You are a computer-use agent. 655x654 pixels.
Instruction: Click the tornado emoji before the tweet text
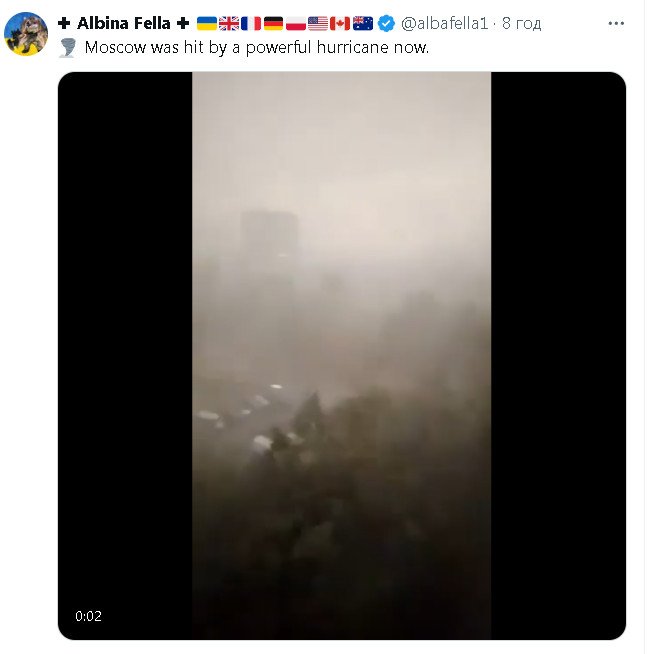pyautogui.click(x=68, y=48)
